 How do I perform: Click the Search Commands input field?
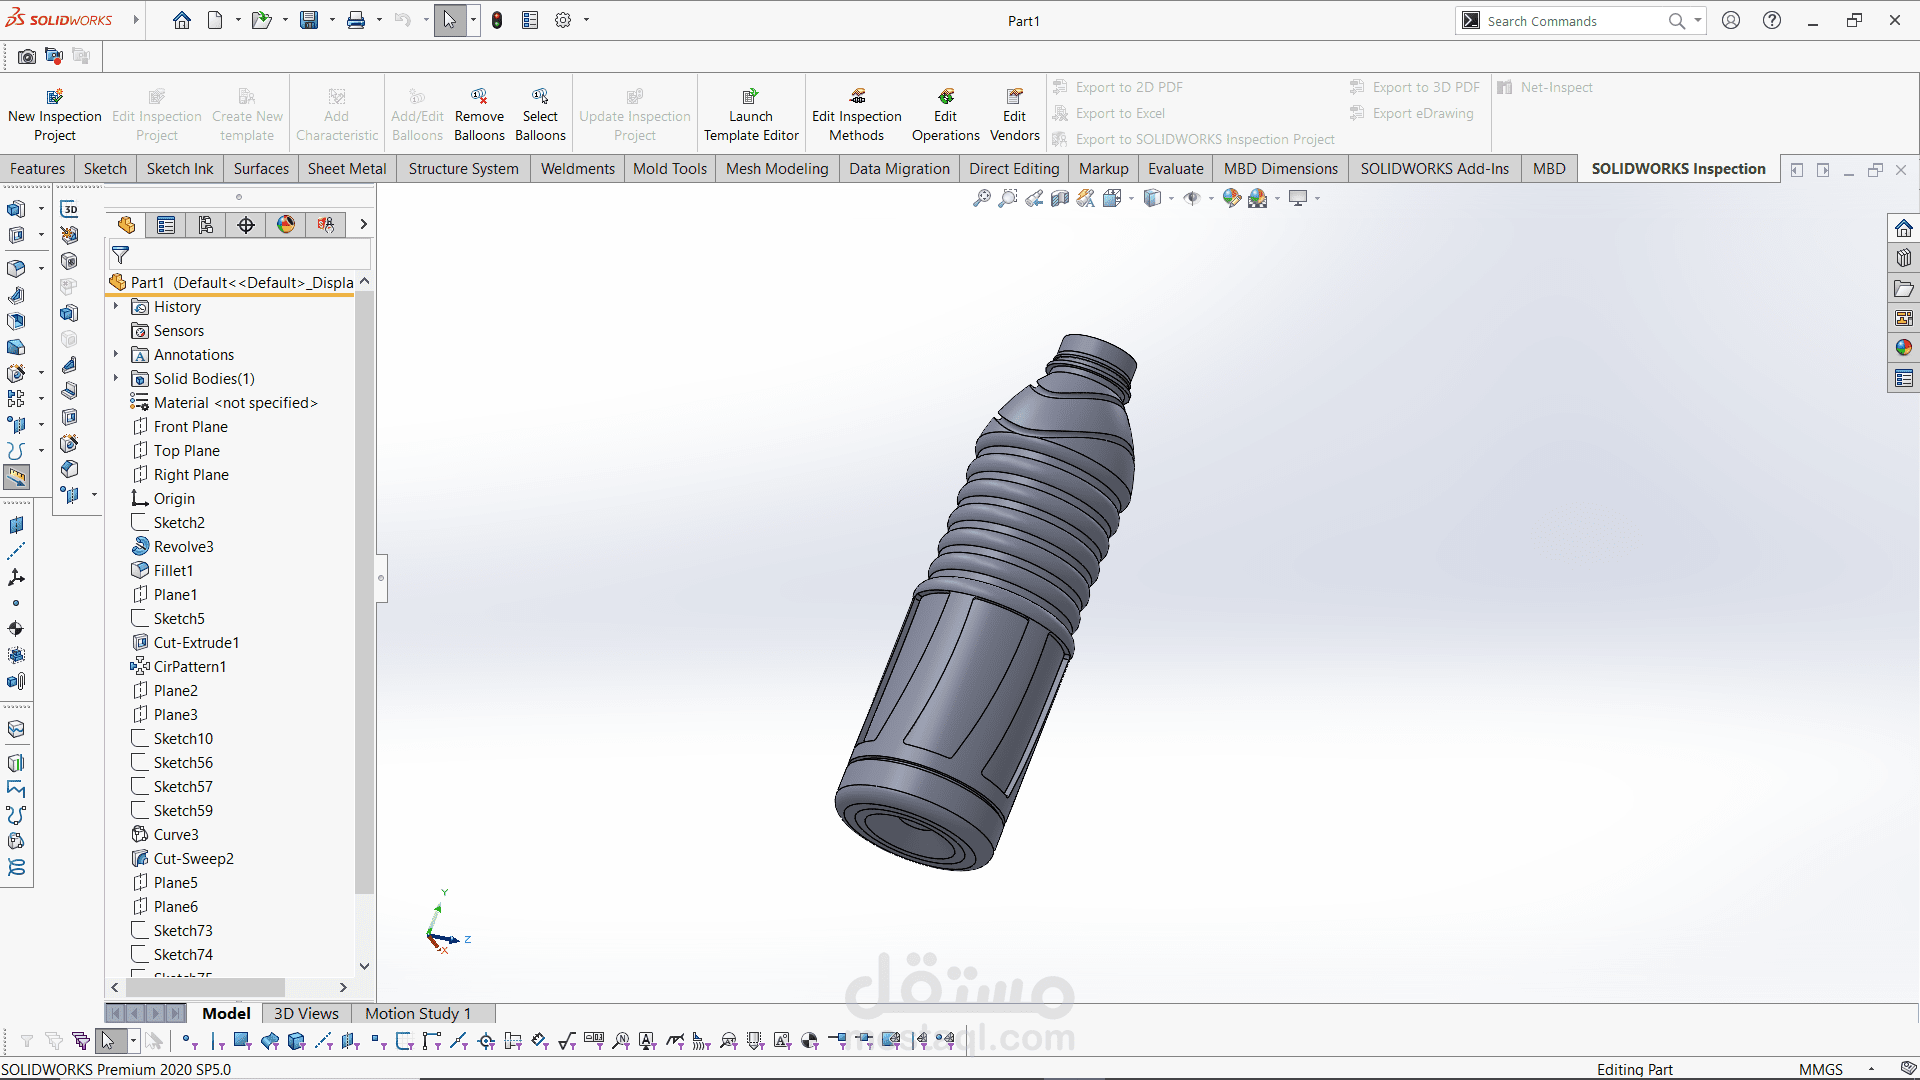pyautogui.click(x=1575, y=21)
